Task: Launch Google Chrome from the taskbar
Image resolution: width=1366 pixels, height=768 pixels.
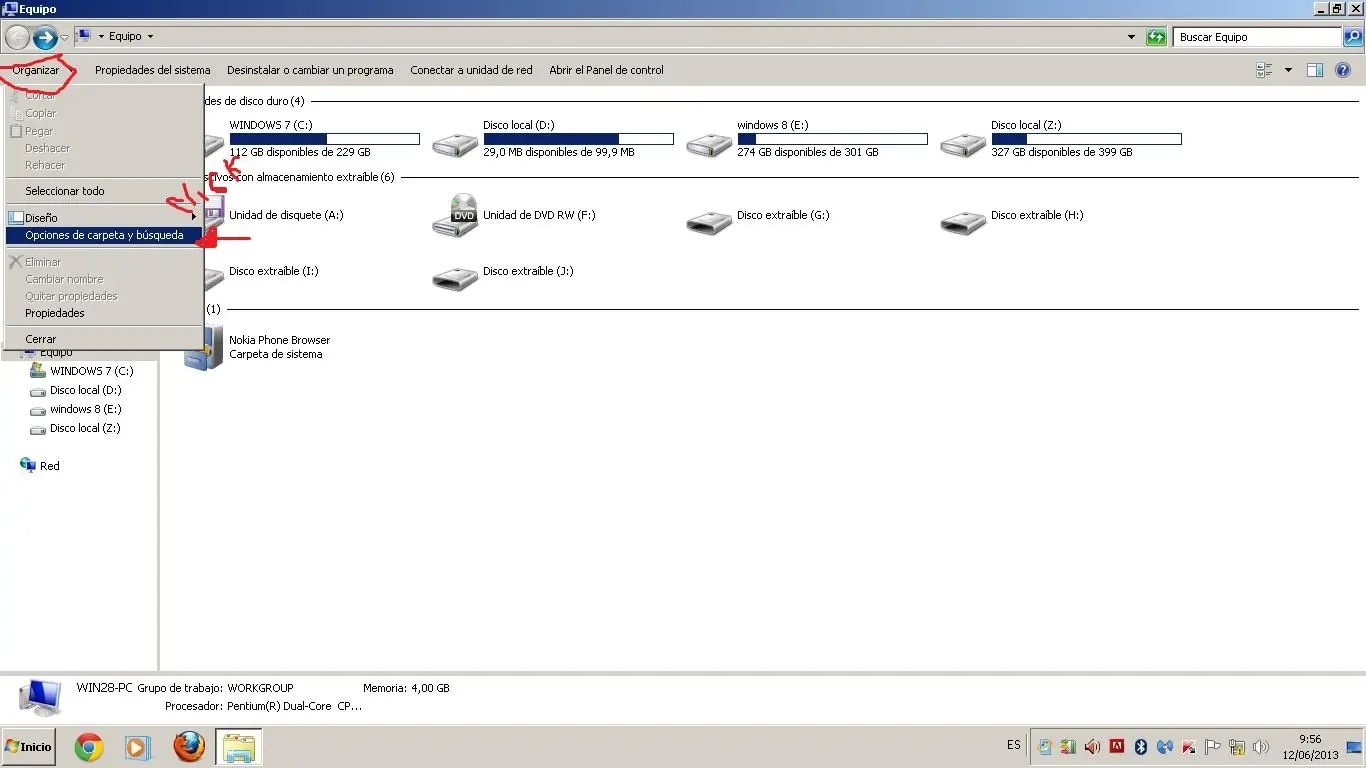Action: click(89, 747)
